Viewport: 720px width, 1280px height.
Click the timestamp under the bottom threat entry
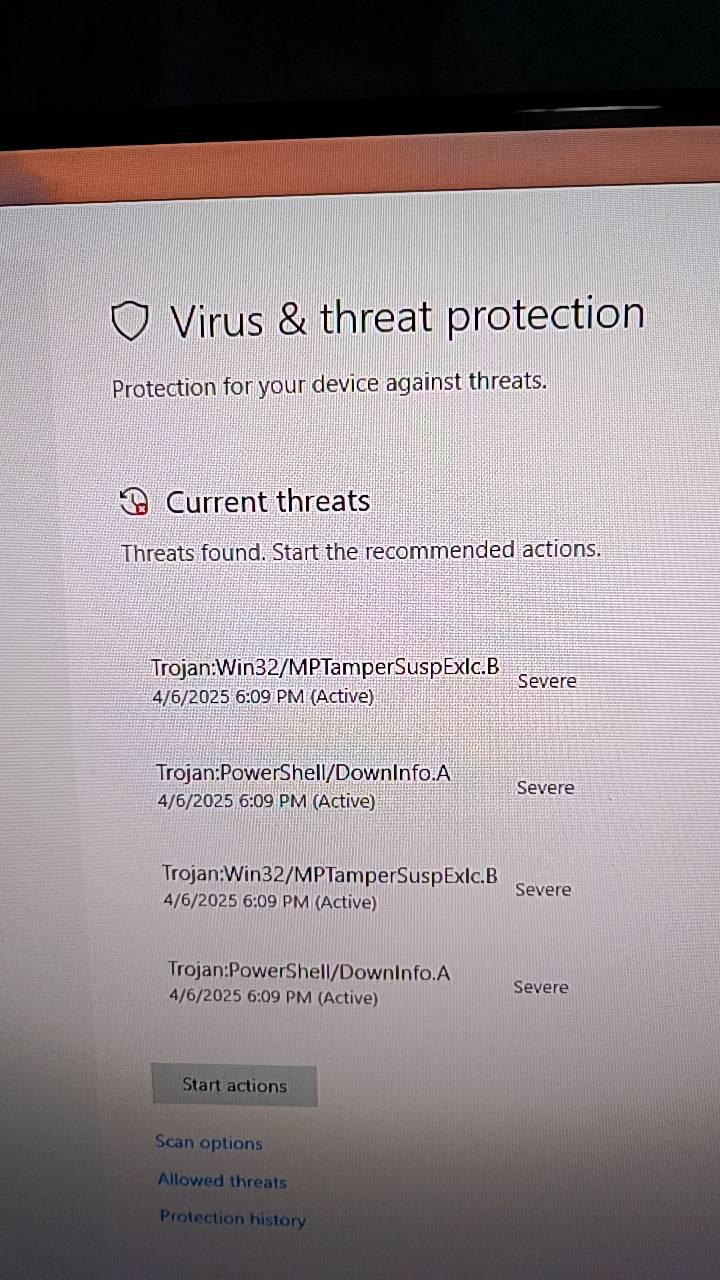(x=274, y=997)
